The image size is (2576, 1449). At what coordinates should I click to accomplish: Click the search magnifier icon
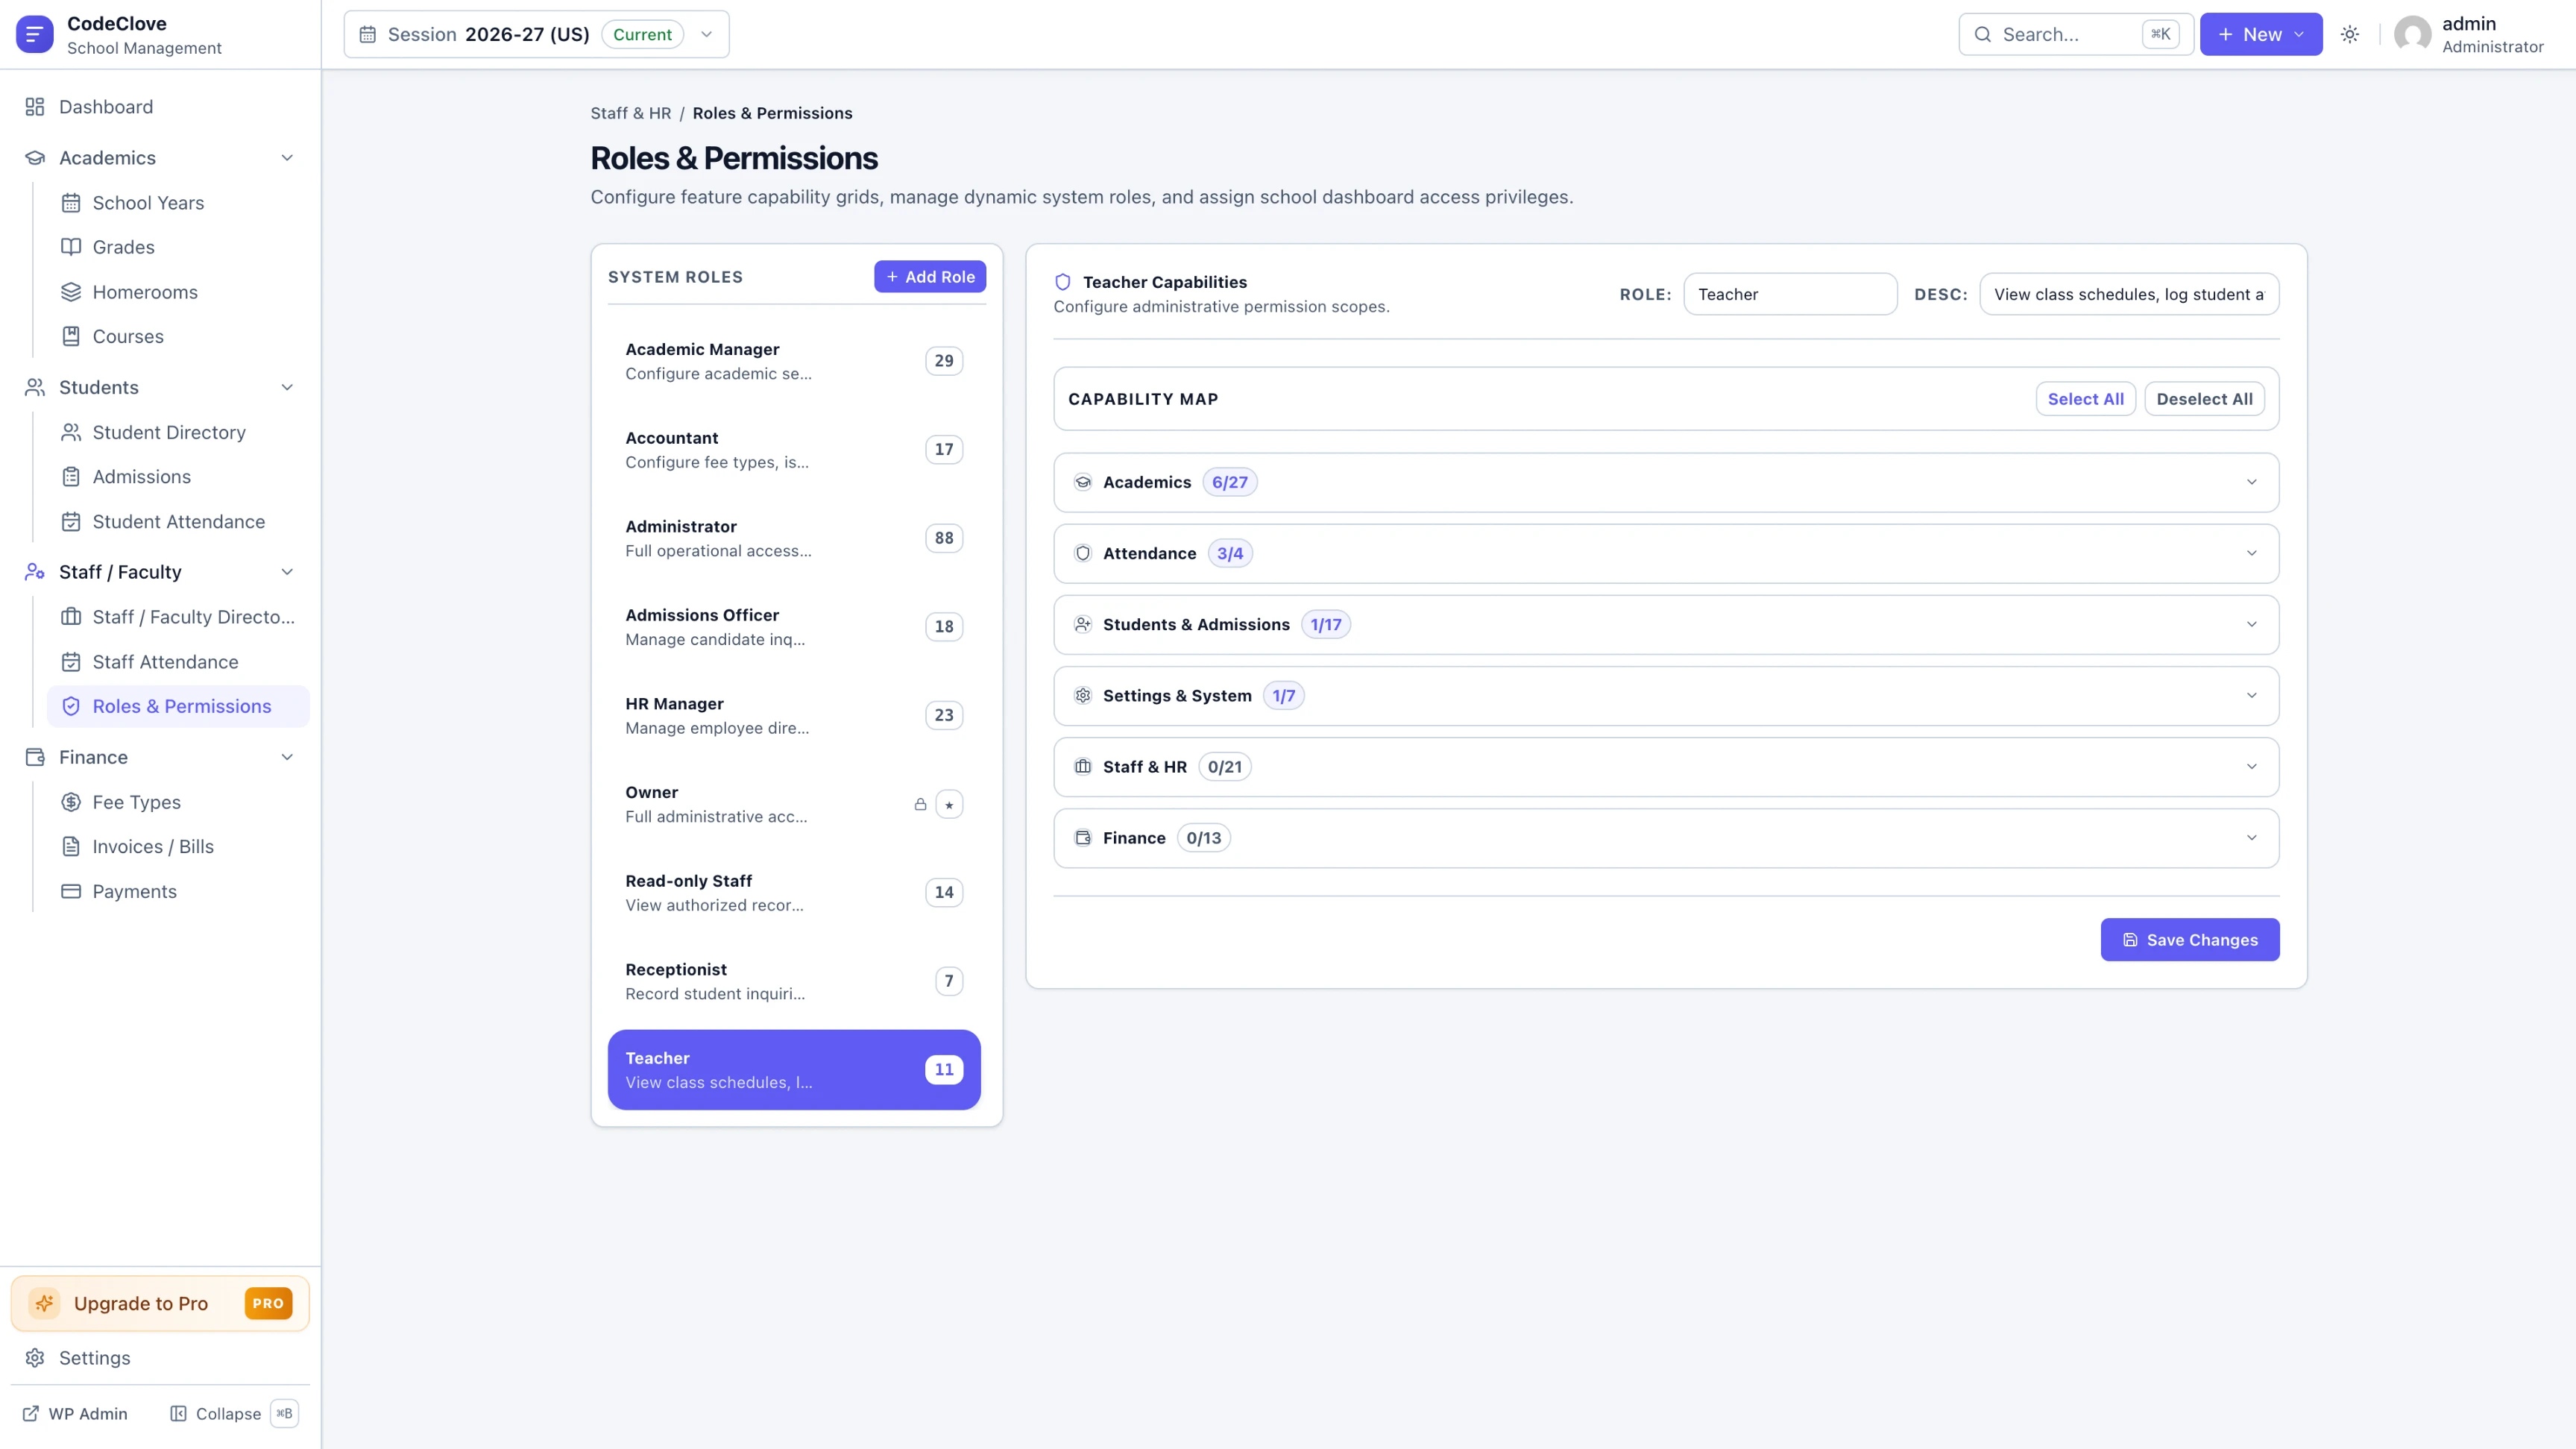(x=1982, y=34)
